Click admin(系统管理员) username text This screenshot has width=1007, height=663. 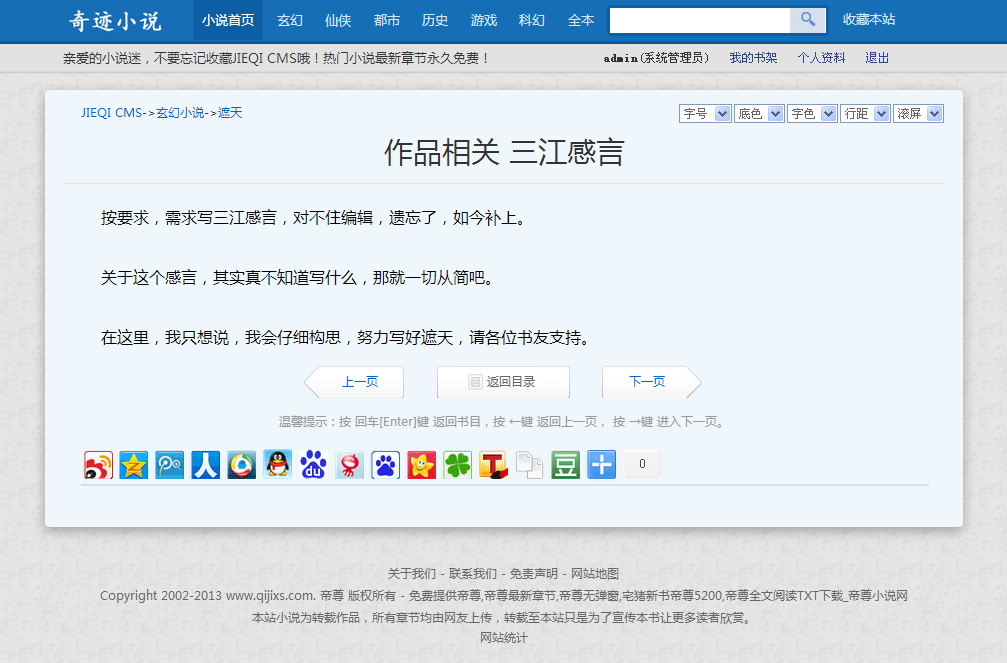(656, 58)
